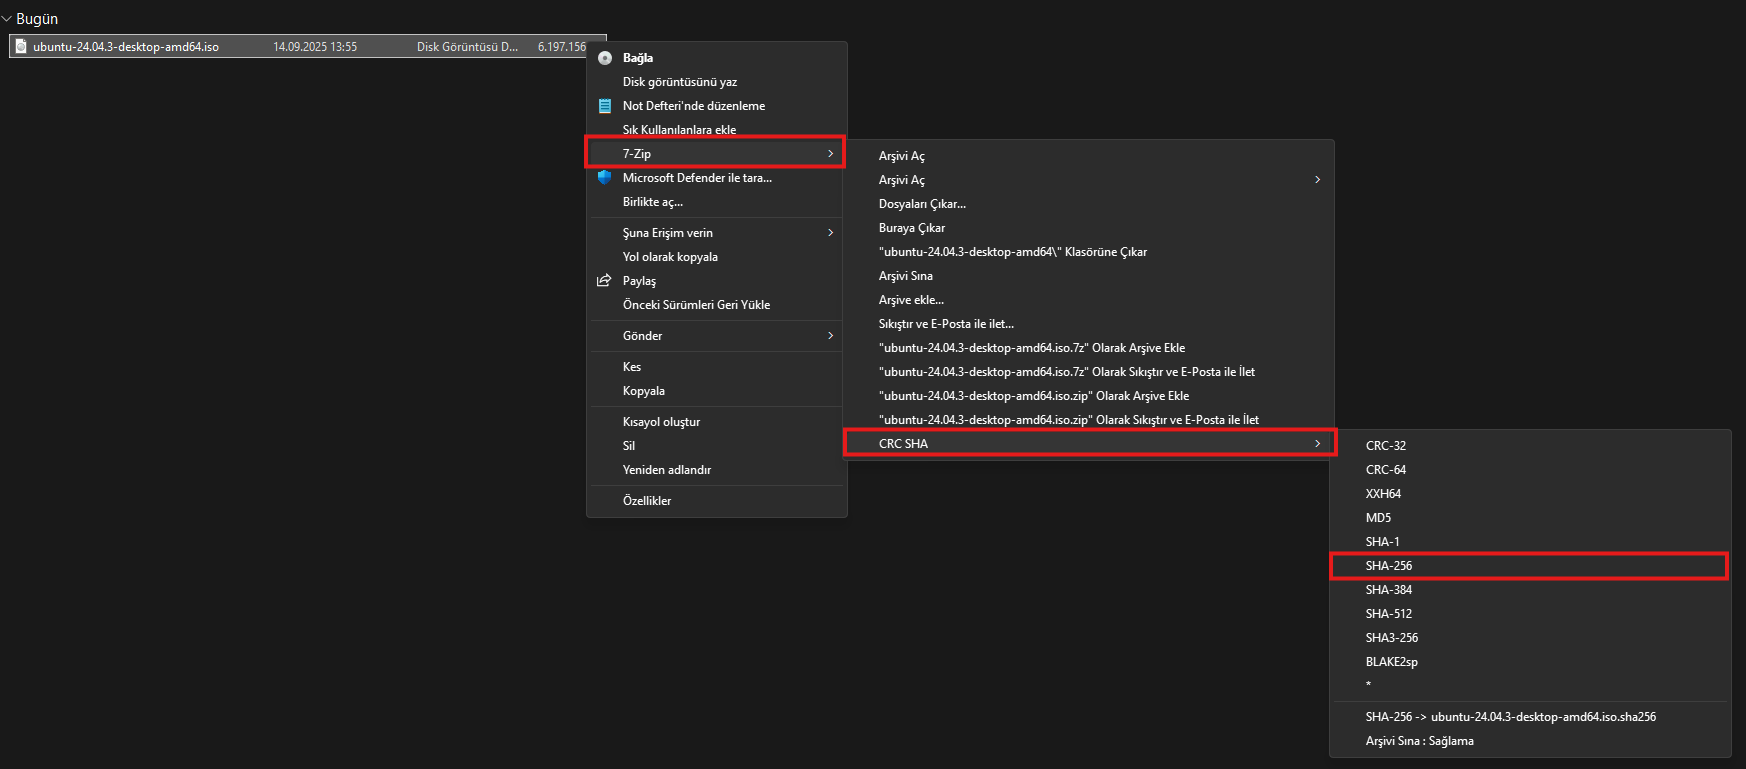Open the Birlikte aç... option
This screenshot has height=769, width=1746.
pos(716,202)
